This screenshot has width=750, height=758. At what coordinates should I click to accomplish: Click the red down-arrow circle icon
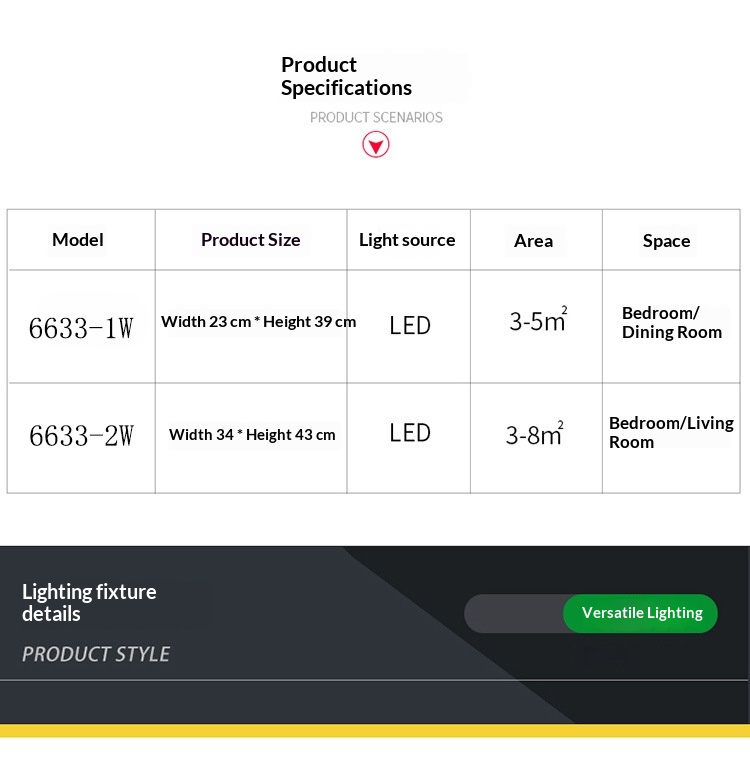tap(376, 145)
